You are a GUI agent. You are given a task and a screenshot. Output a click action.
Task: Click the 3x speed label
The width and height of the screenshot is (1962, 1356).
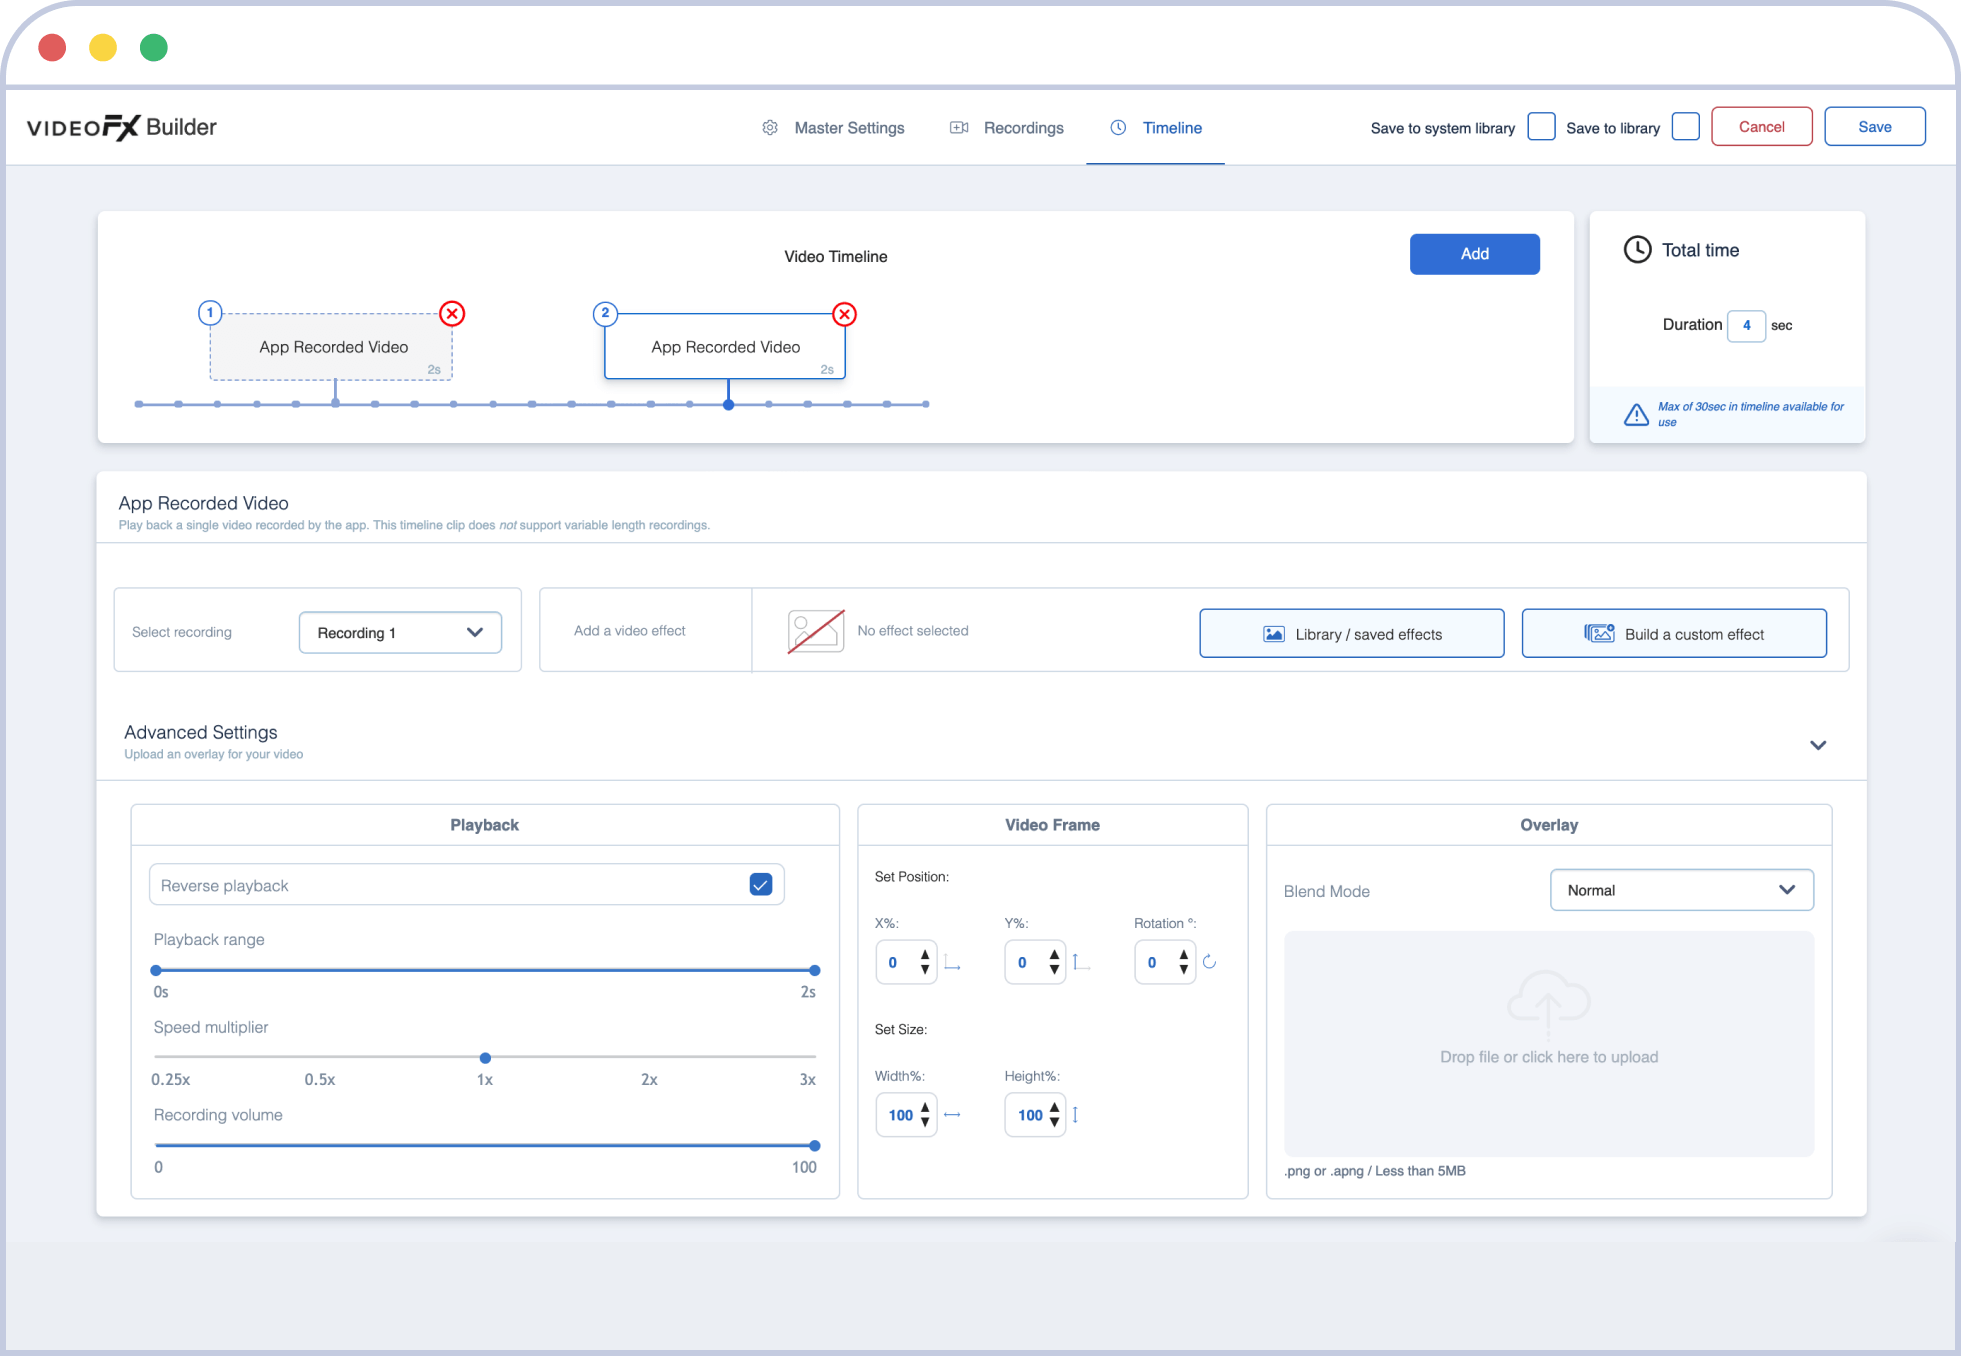click(808, 1080)
